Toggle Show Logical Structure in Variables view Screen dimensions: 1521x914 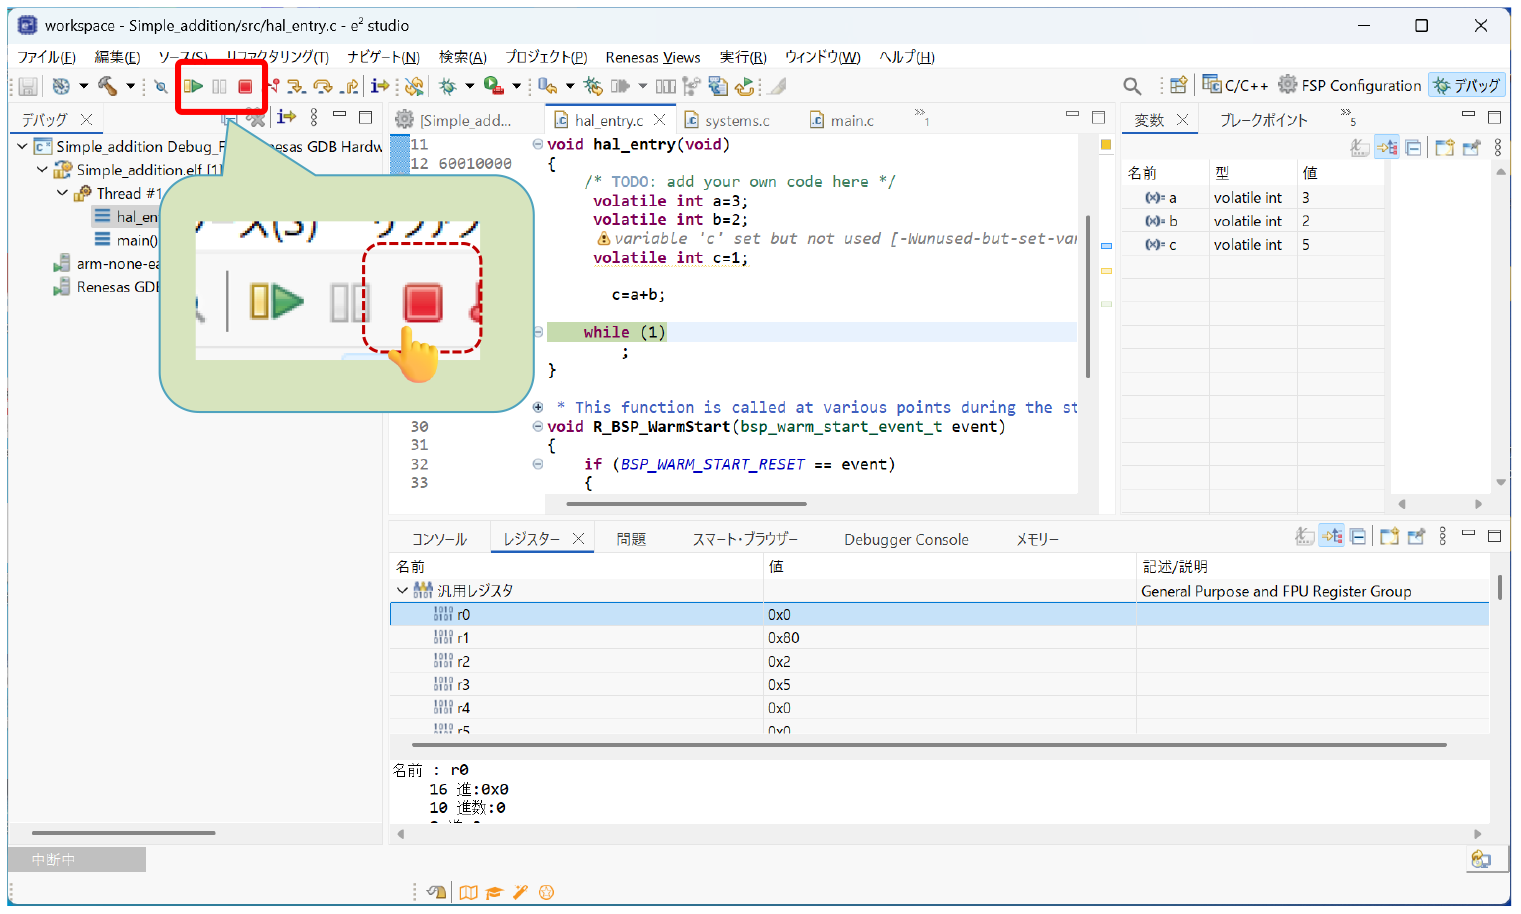pos(1387,148)
